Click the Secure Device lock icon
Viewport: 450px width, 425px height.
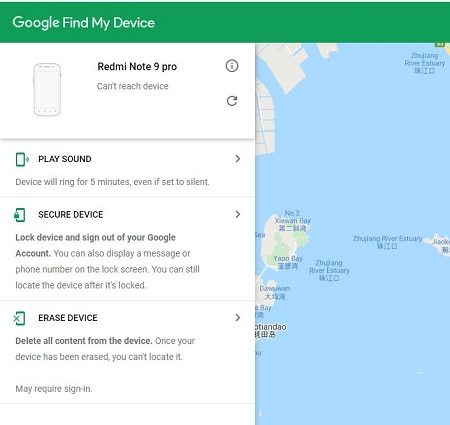(20, 215)
